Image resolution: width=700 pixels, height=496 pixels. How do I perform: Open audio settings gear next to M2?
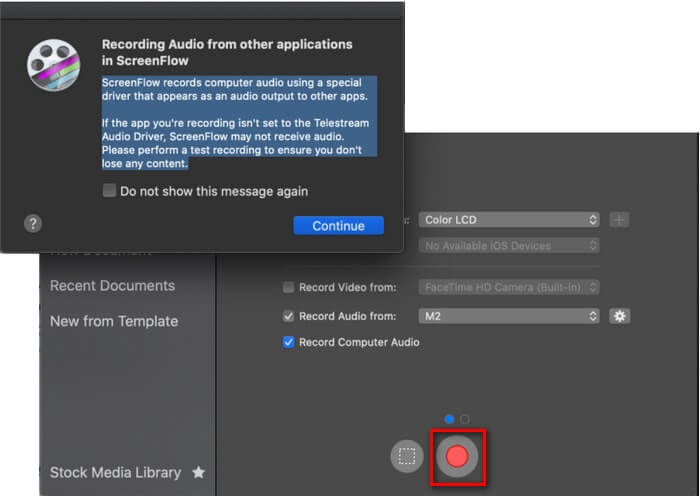click(x=620, y=316)
